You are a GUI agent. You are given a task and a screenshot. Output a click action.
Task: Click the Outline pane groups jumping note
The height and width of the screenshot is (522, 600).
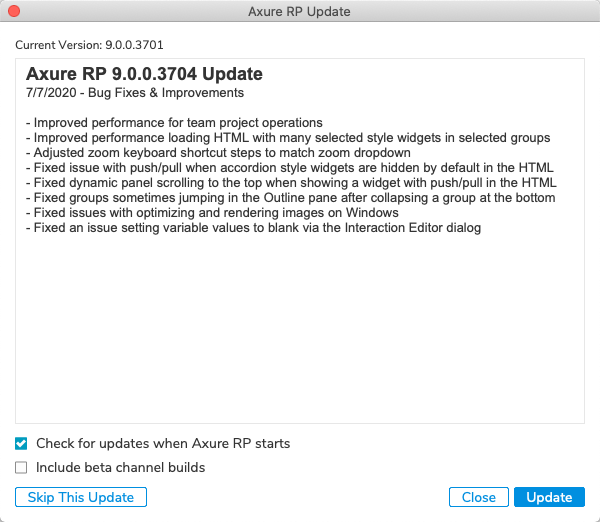pos(290,198)
